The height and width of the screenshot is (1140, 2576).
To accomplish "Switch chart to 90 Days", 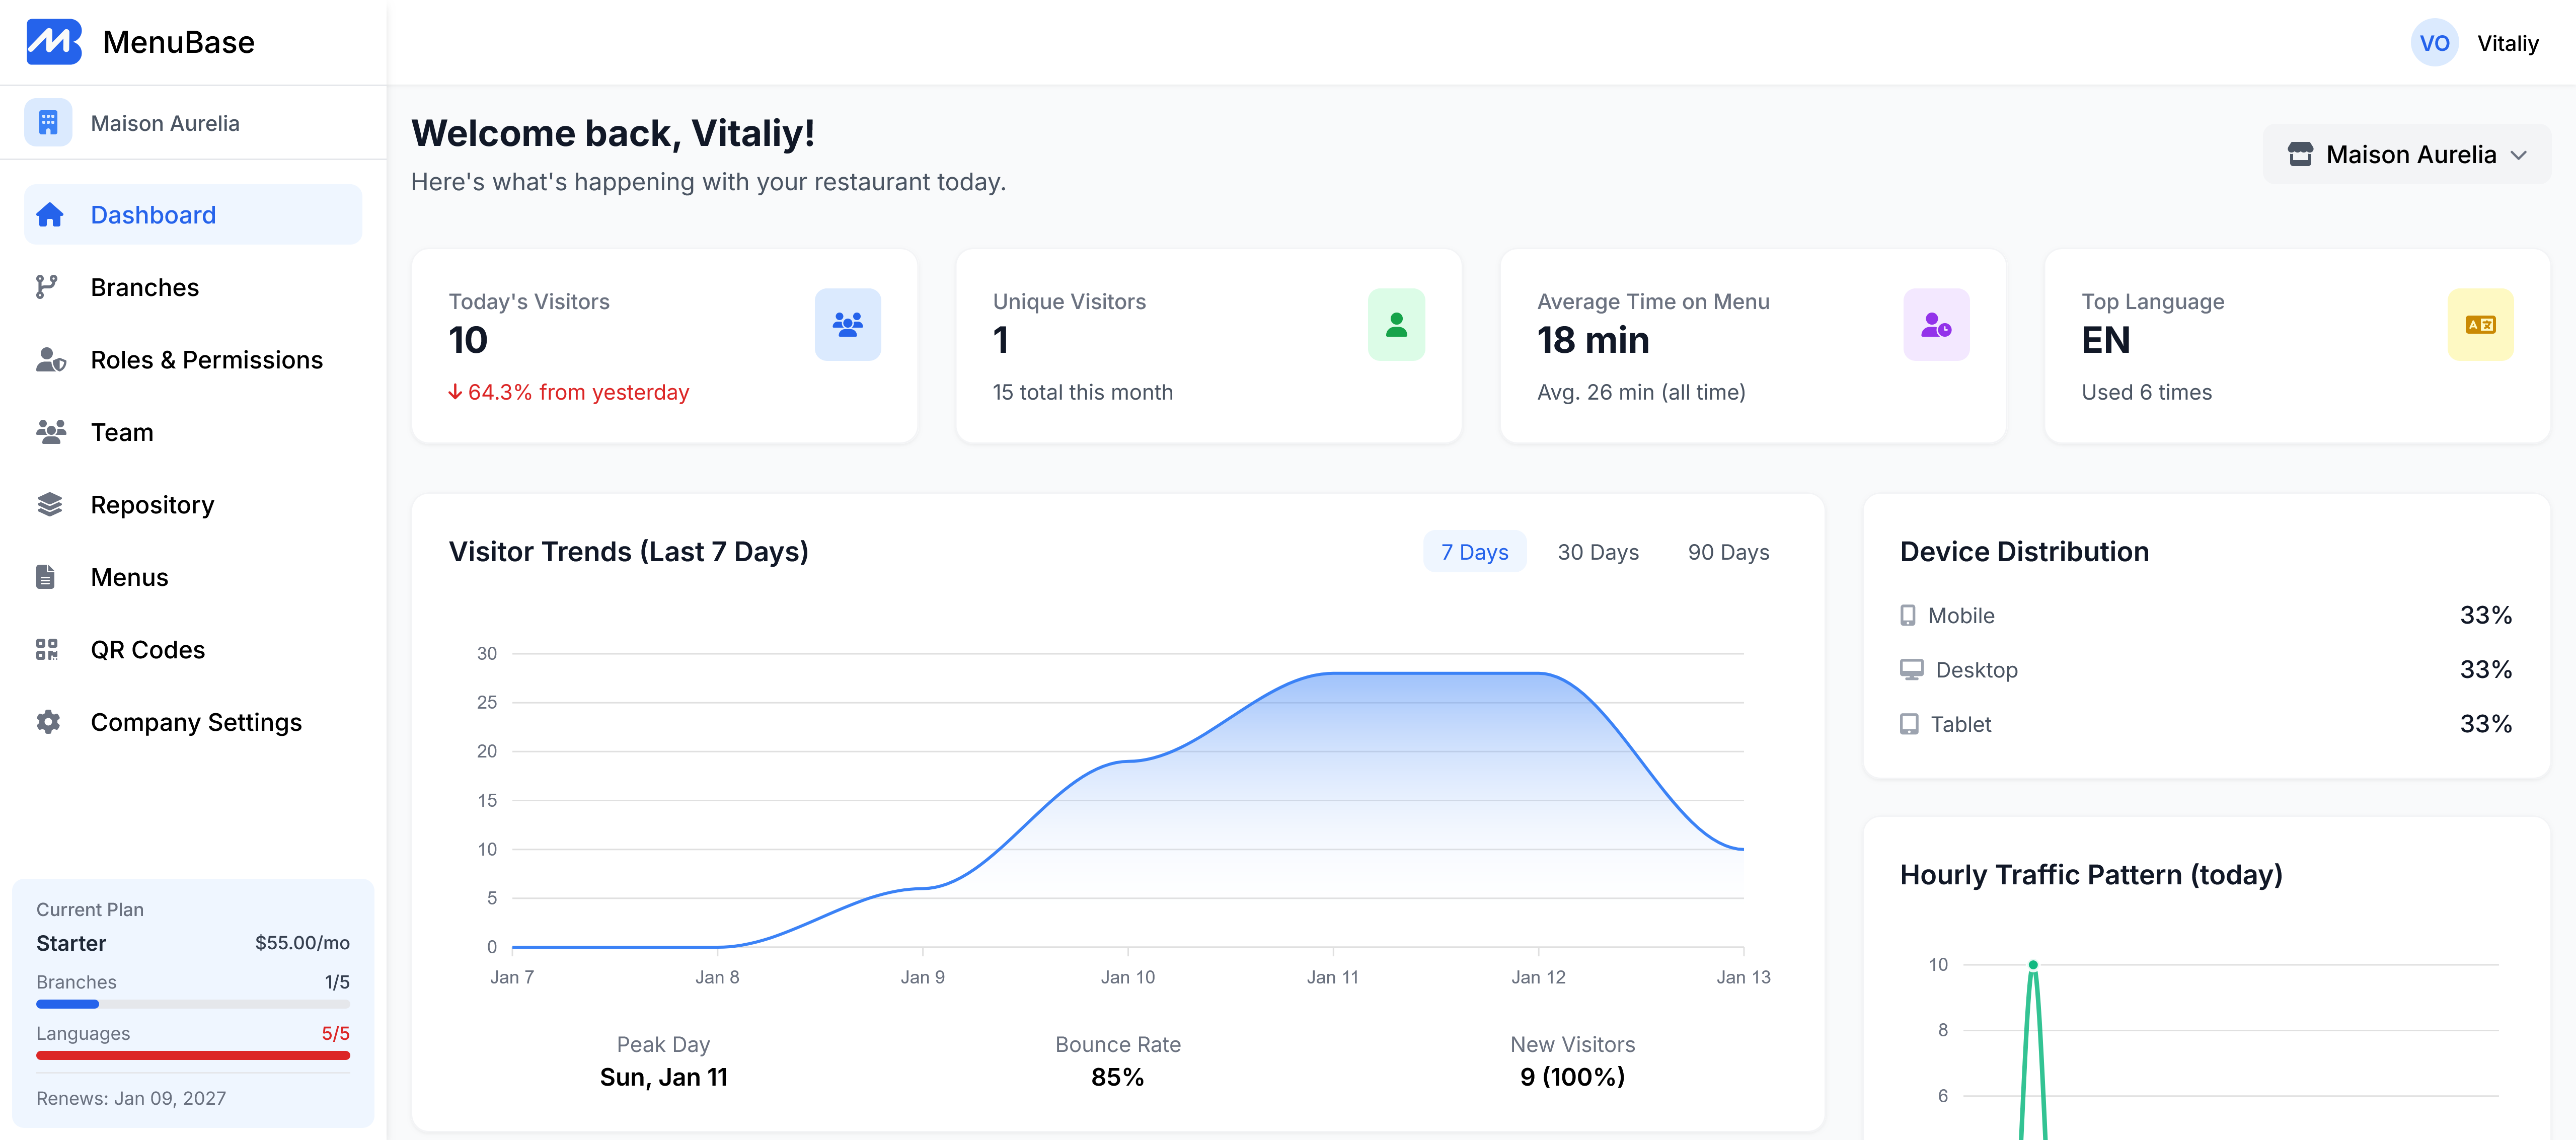I will pyautogui.click(x=1727, y=552).
